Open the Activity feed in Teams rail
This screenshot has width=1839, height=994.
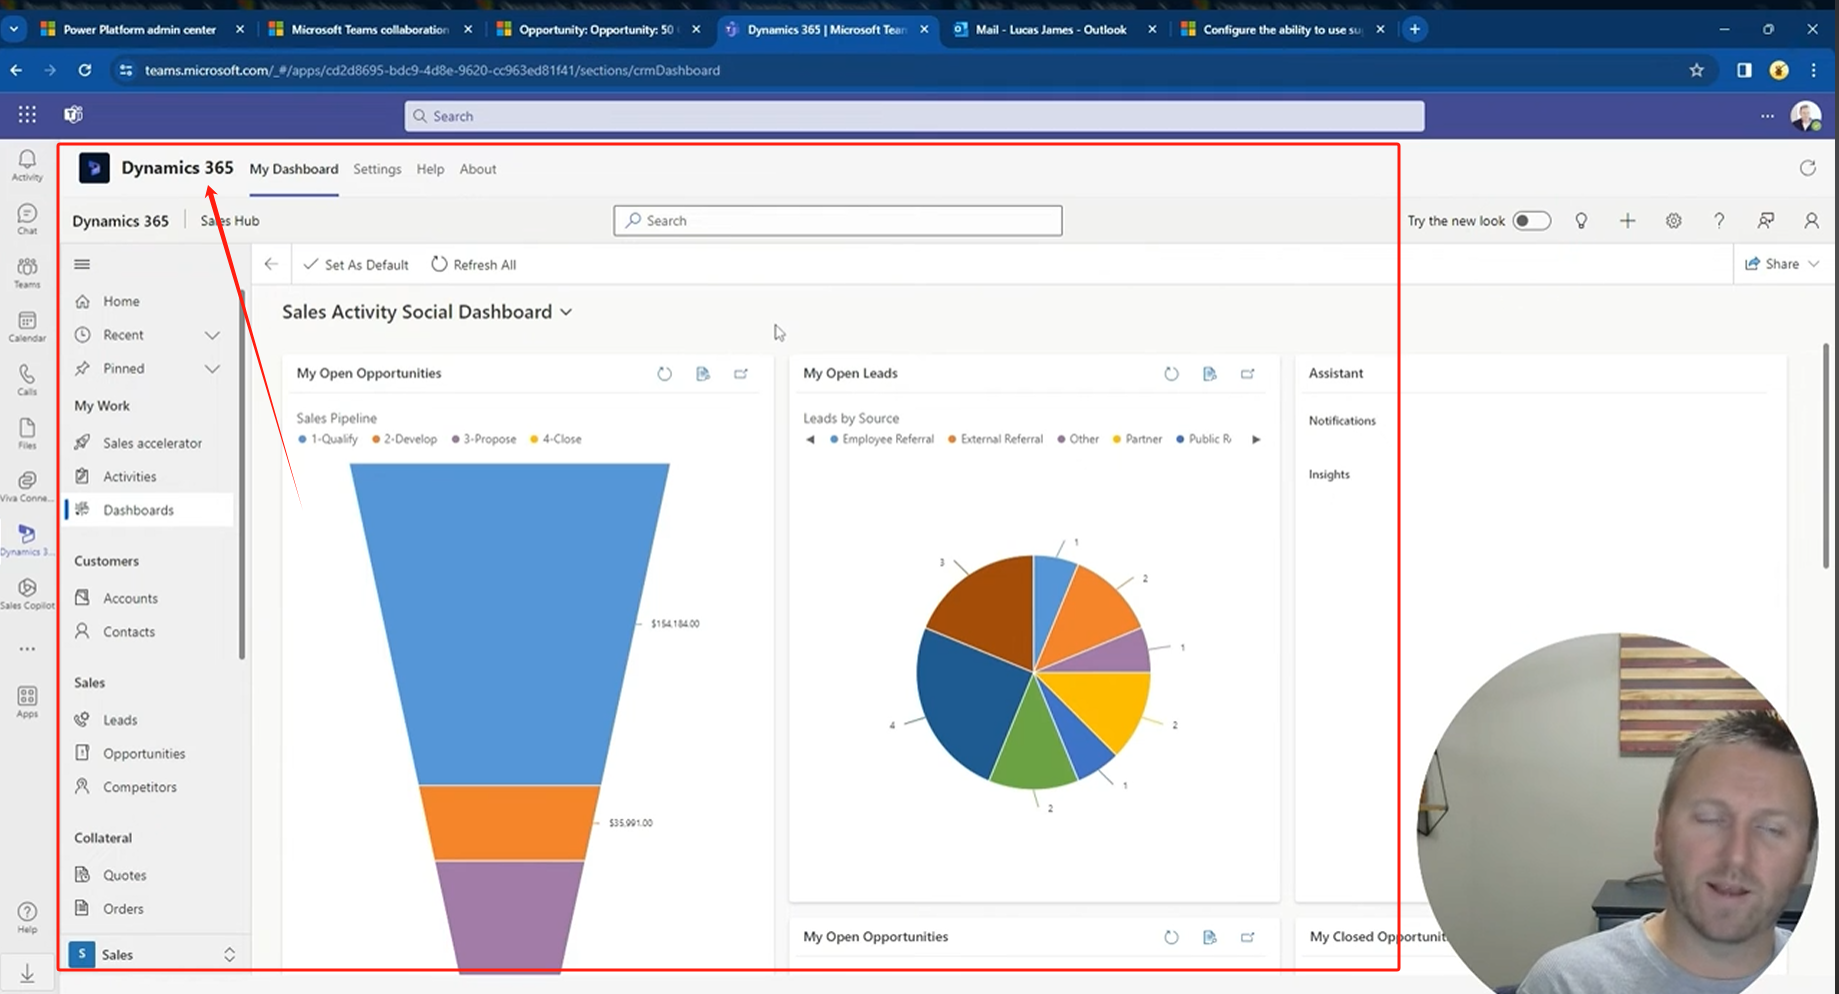coord(27,165)
